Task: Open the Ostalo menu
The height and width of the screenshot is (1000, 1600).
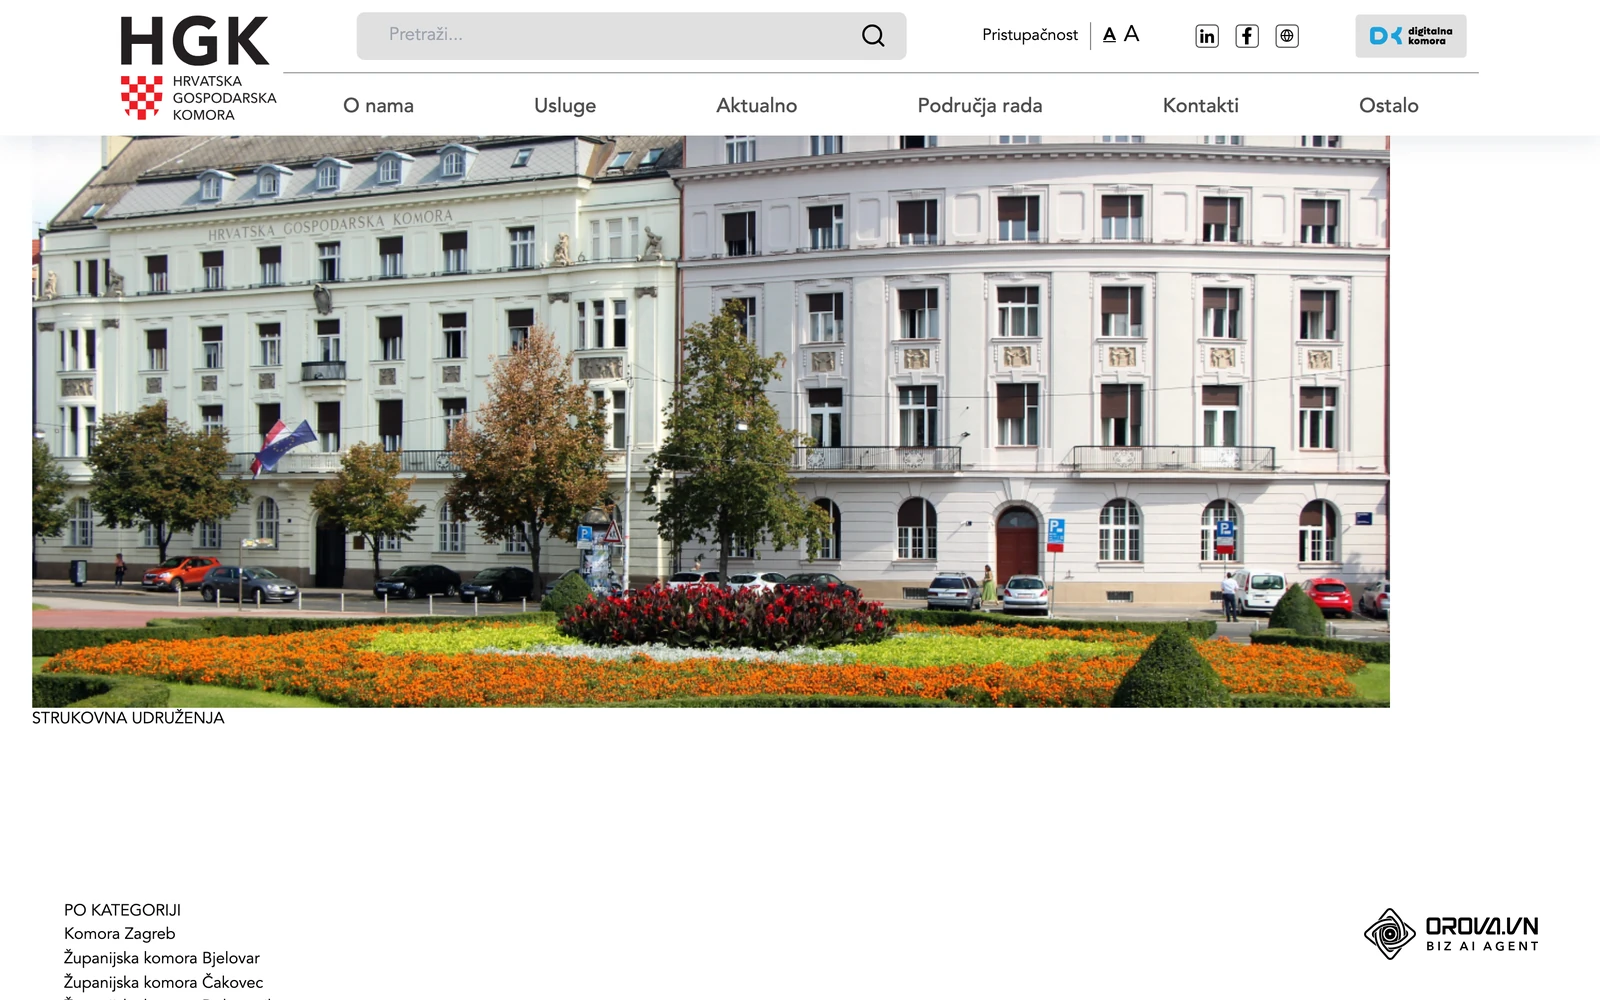Action: pyautogui.click(x=1389, y=105)
